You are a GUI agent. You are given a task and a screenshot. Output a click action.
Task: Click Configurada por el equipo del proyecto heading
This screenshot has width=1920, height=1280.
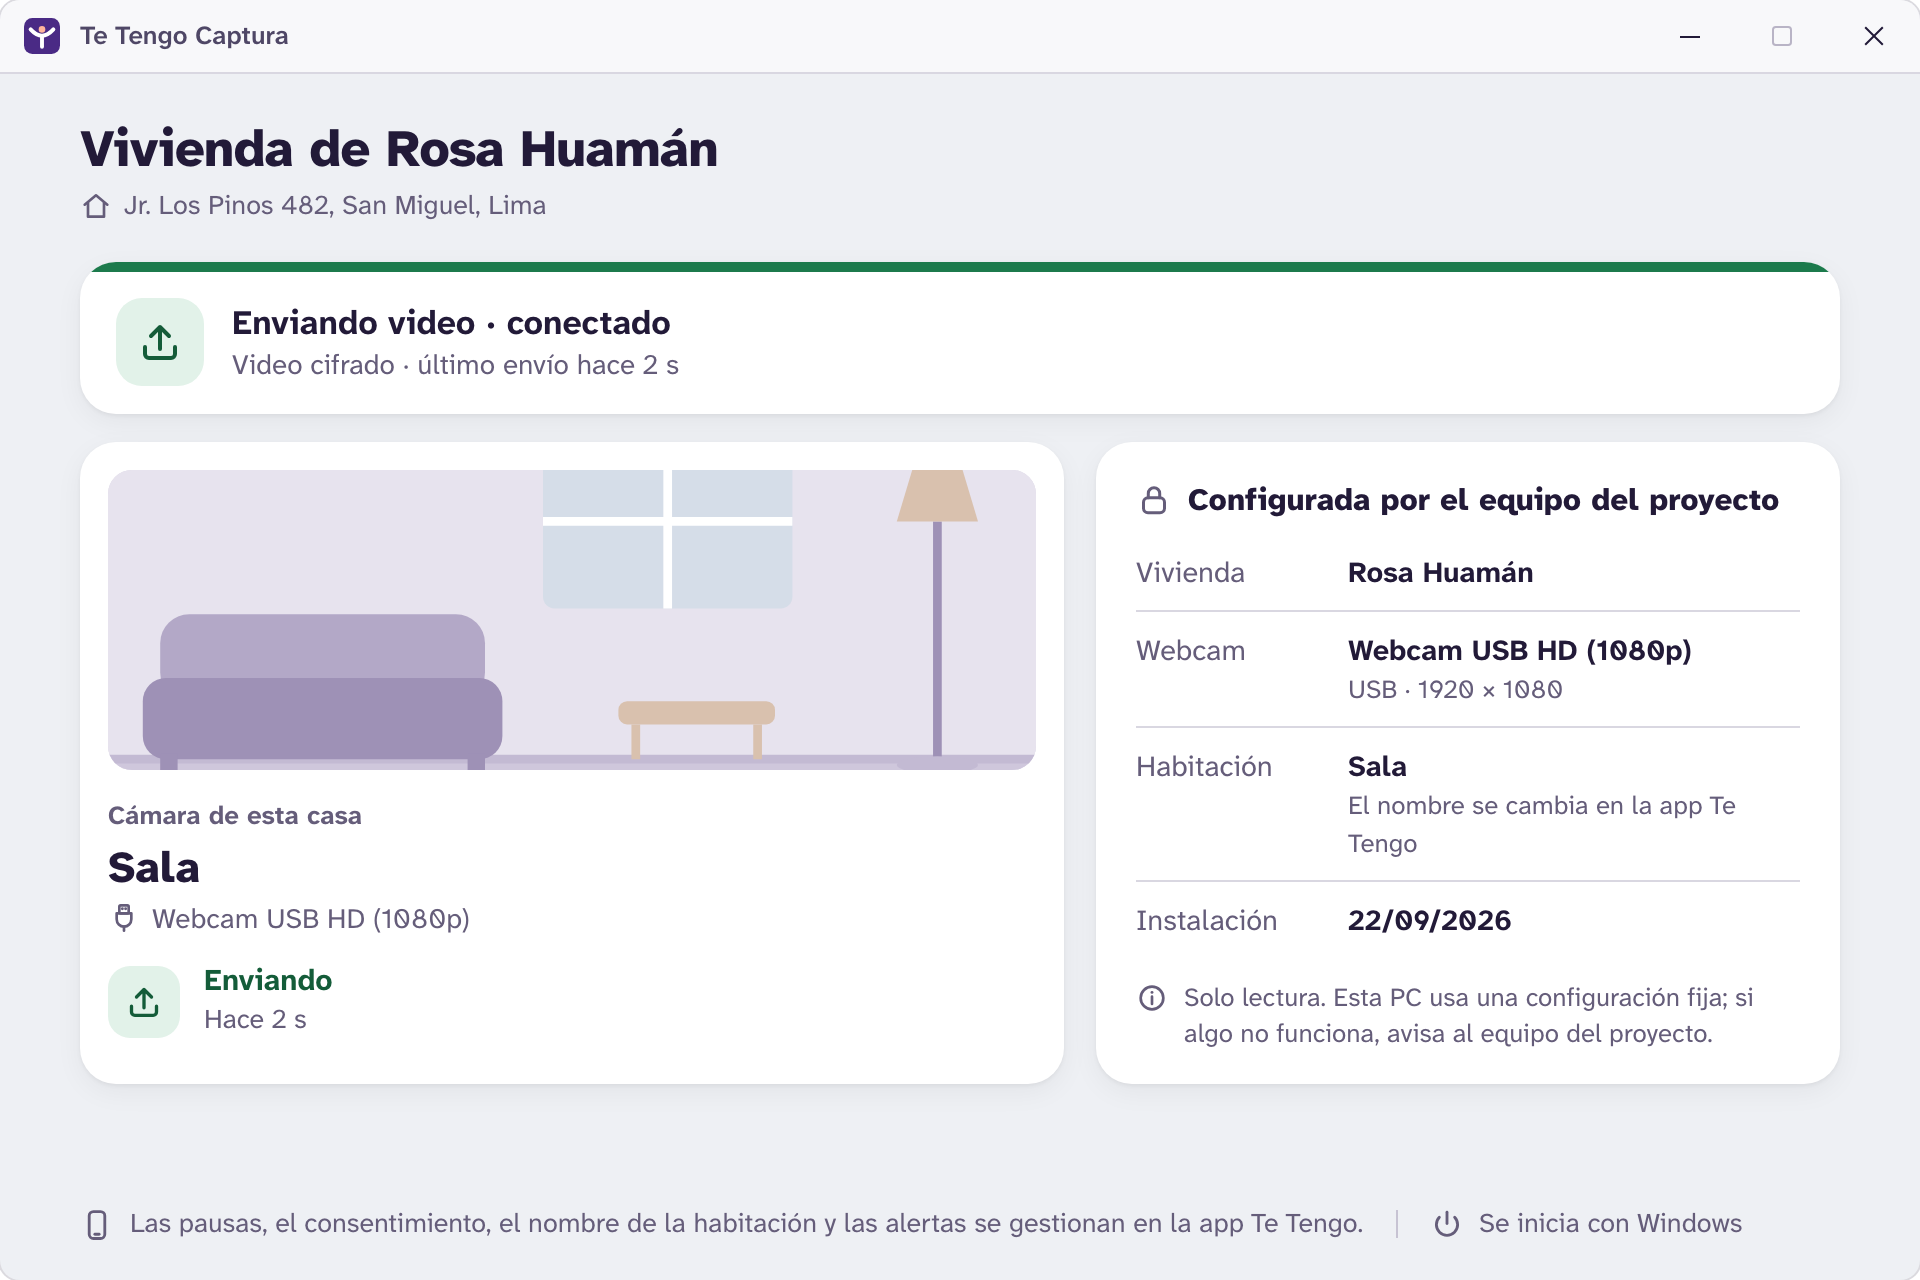tap(1483, 500)
